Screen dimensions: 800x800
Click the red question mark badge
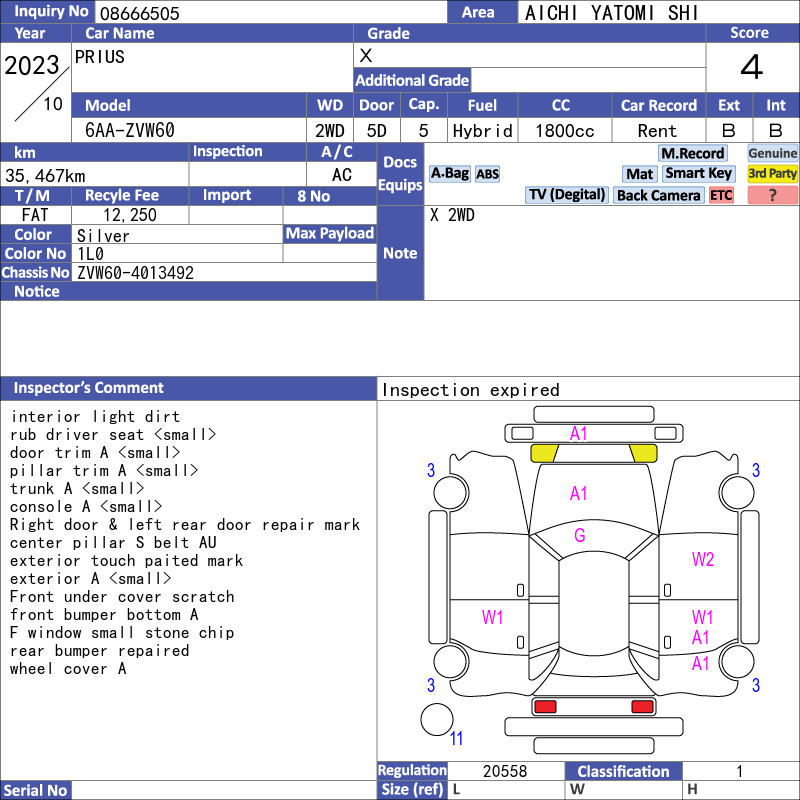coord(772,195)
